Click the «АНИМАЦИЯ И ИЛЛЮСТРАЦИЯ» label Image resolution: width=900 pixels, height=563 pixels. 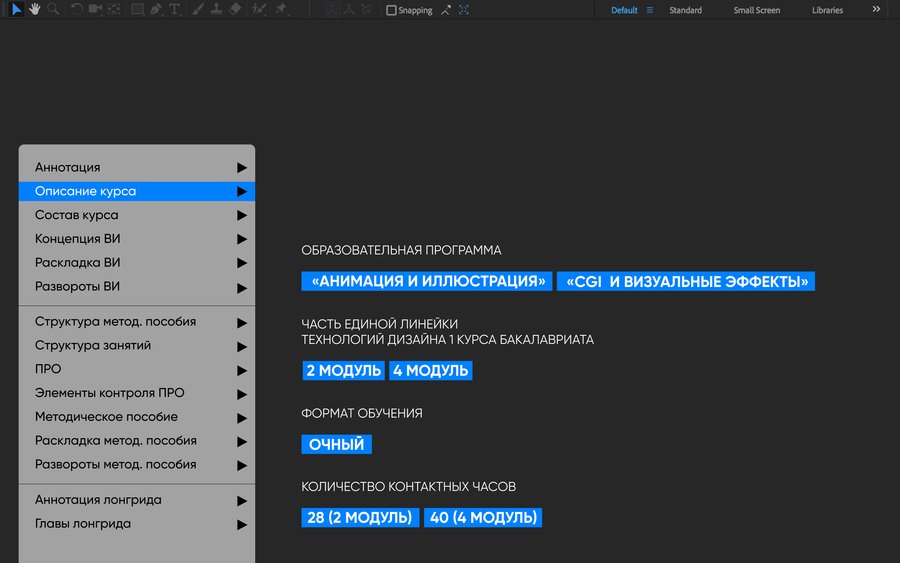coord(427,281)
